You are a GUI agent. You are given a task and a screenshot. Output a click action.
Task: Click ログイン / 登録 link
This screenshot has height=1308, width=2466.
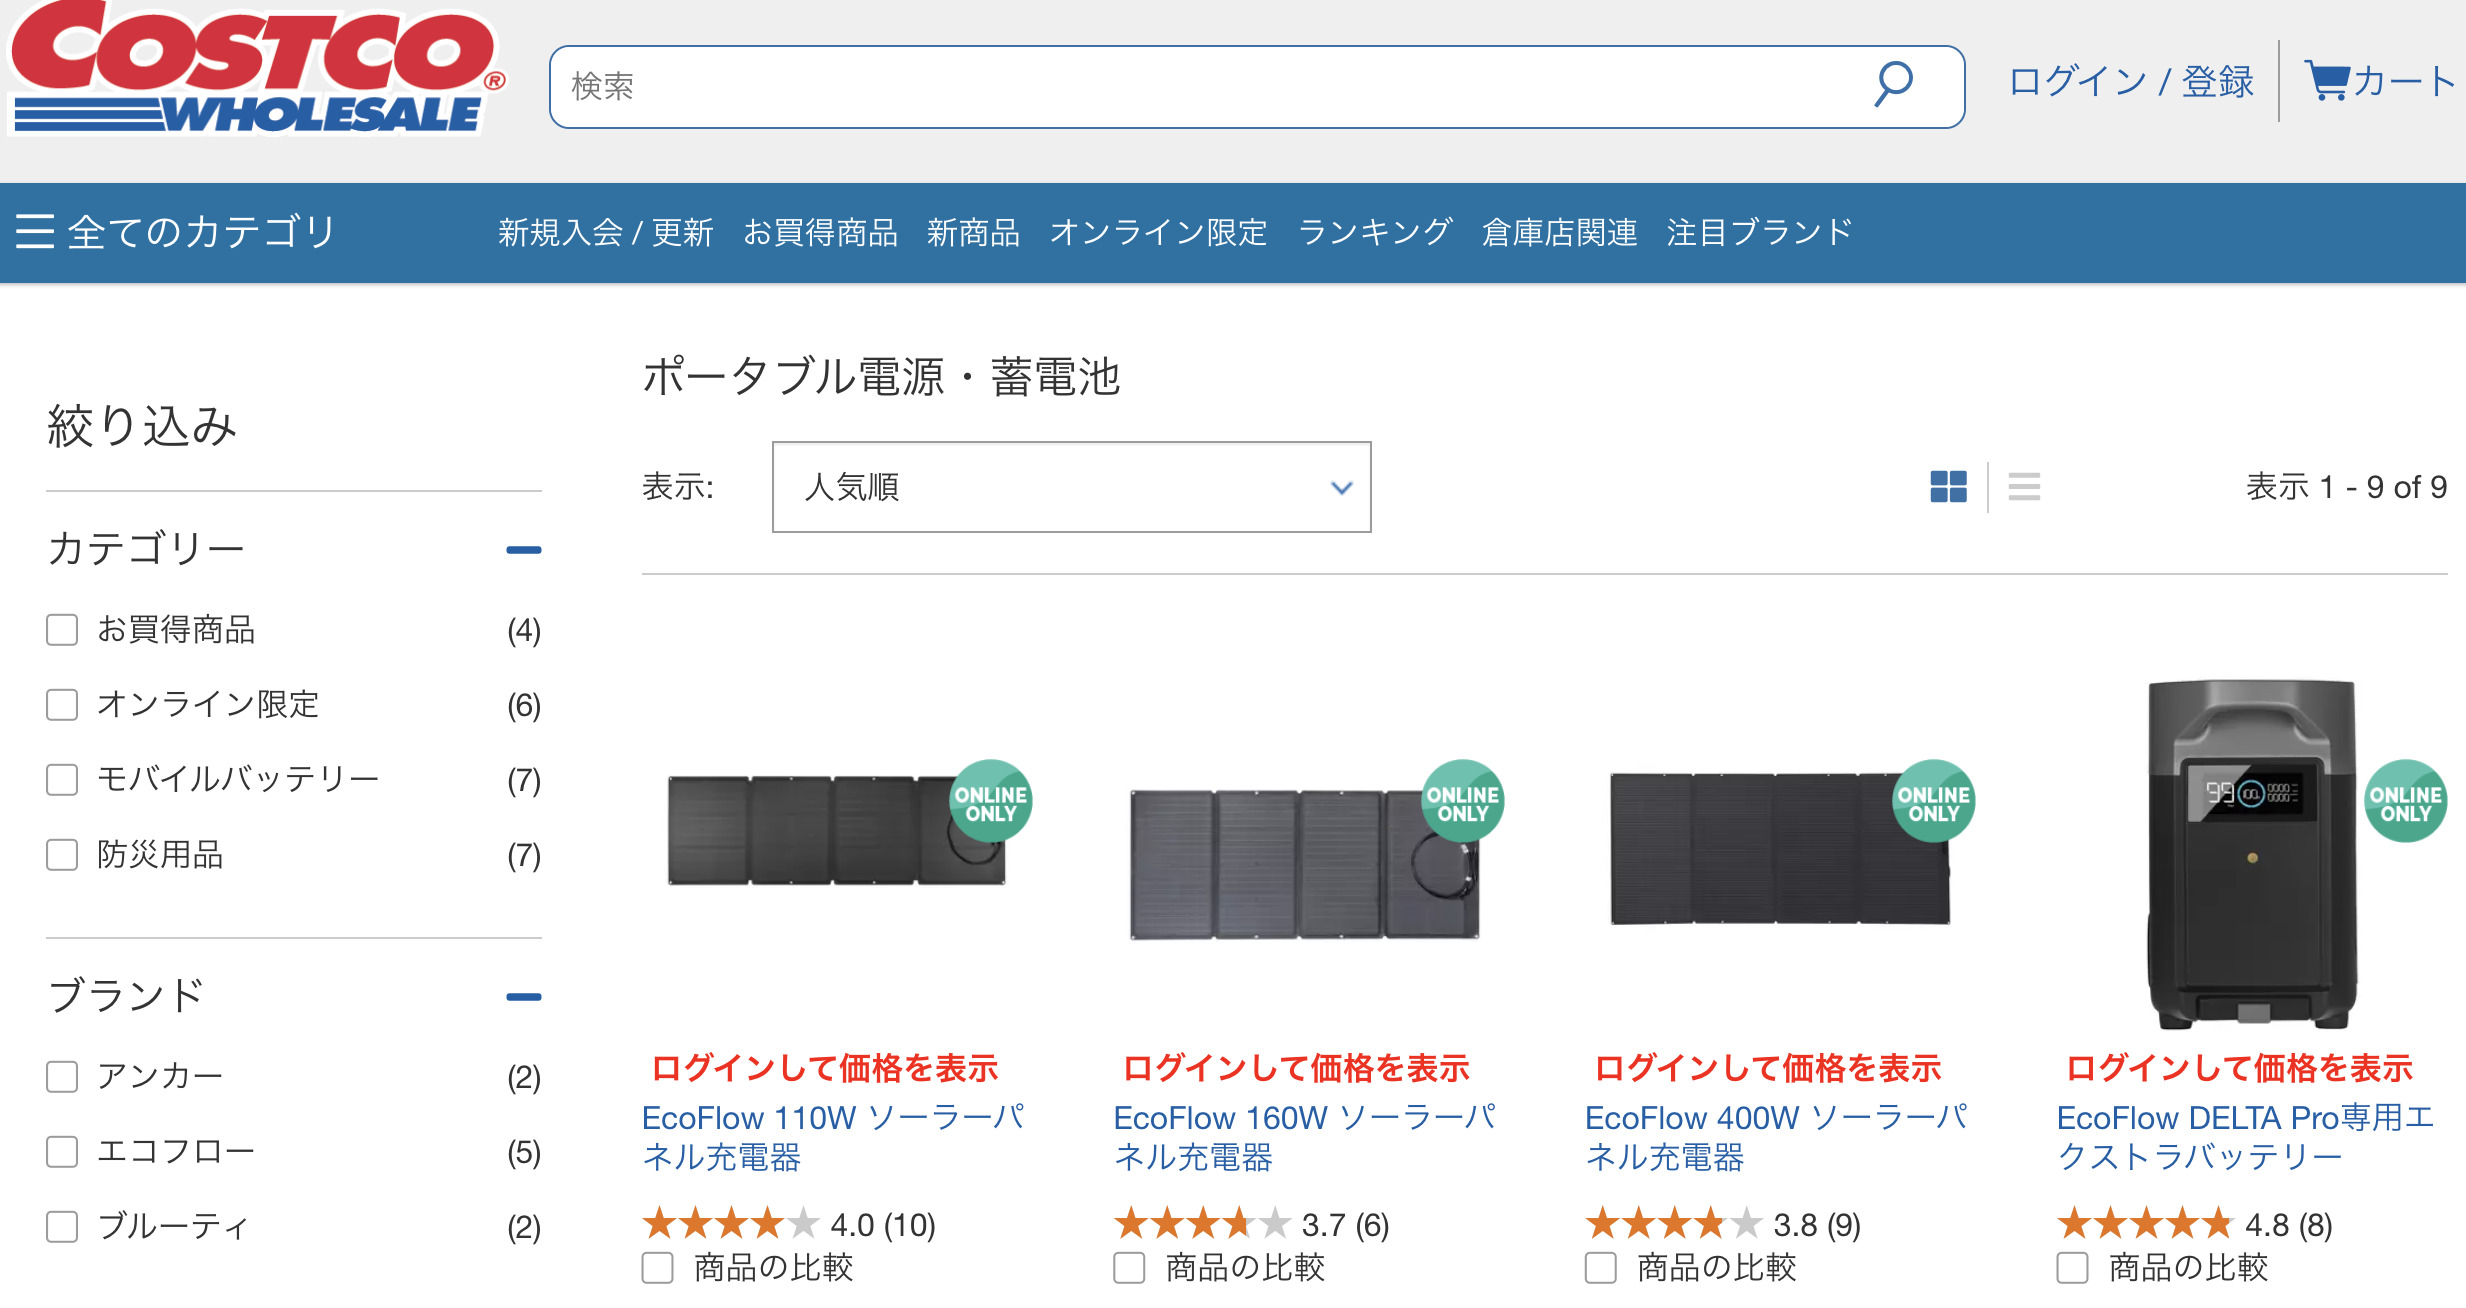coord(2131,81)
